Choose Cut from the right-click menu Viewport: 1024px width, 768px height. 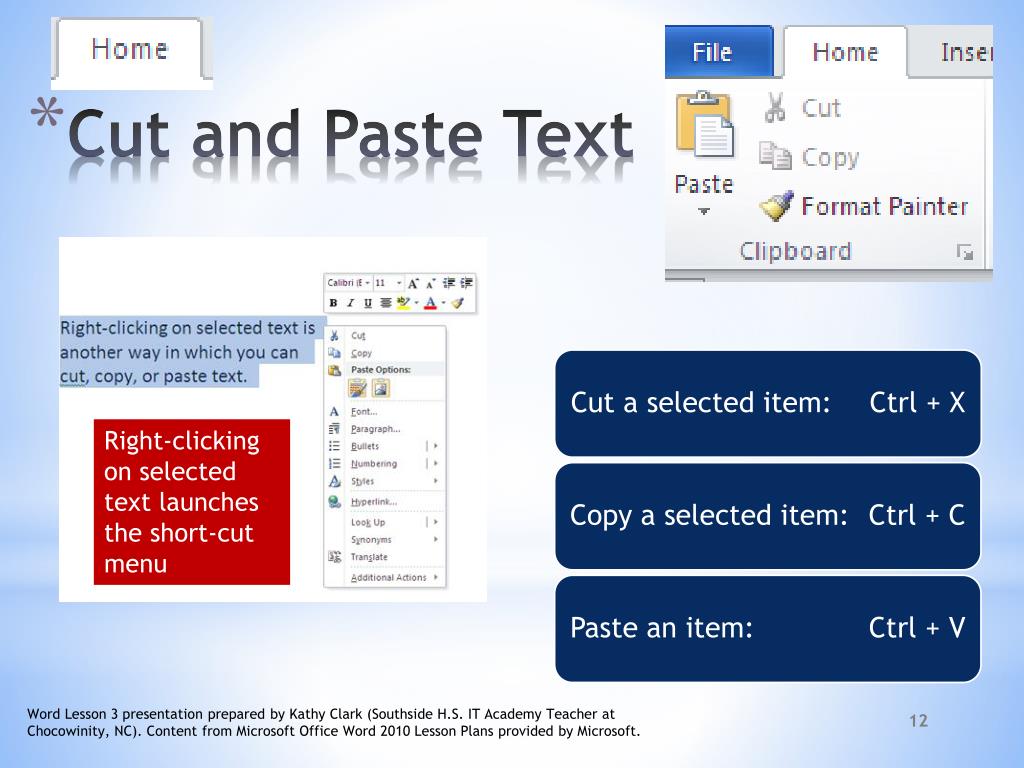pyautogui.click(x=385, y=336)
